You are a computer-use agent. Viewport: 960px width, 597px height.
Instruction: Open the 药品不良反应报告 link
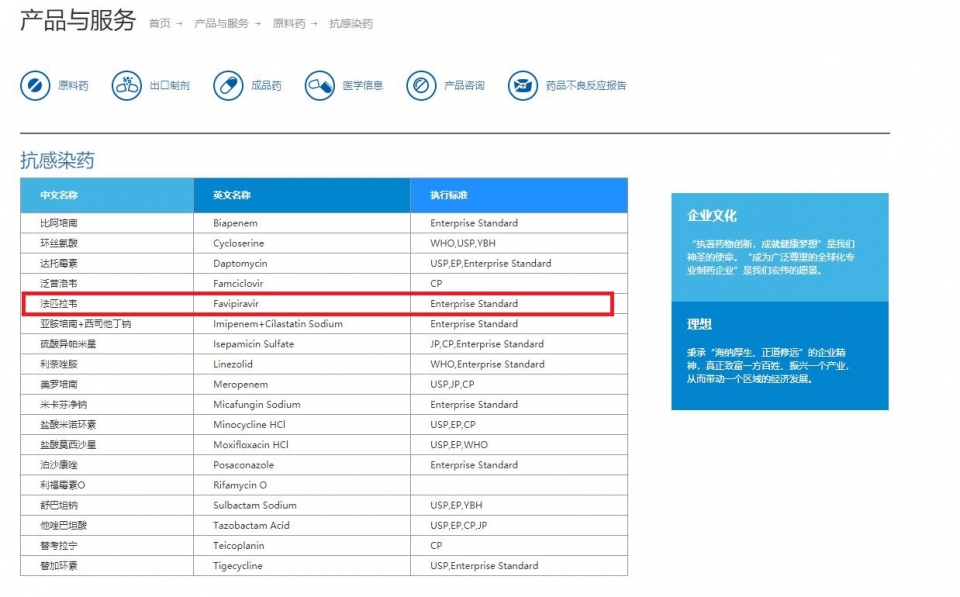[586, 85]
